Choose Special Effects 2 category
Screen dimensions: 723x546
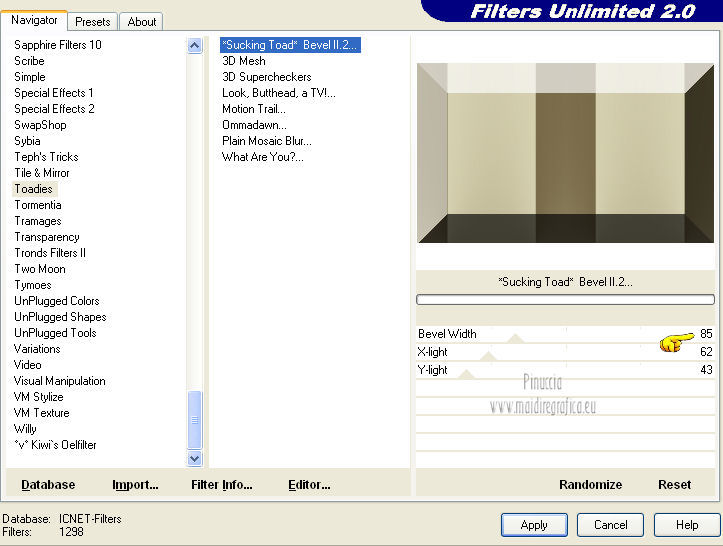click(54, 109)
